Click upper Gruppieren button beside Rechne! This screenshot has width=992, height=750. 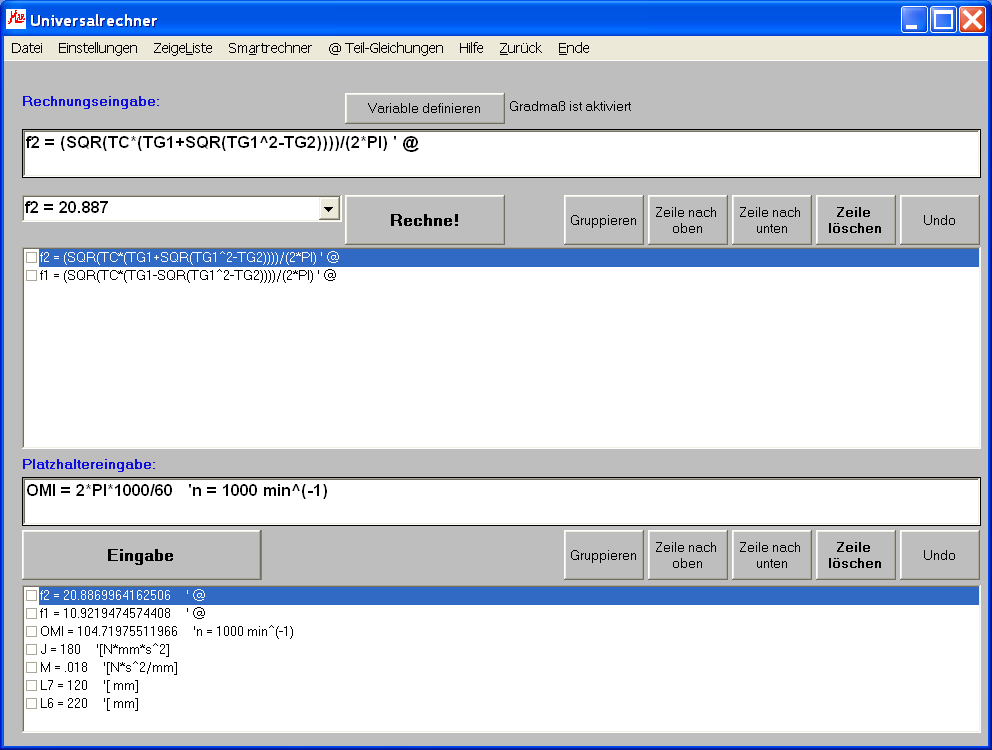tap(604, 220)
